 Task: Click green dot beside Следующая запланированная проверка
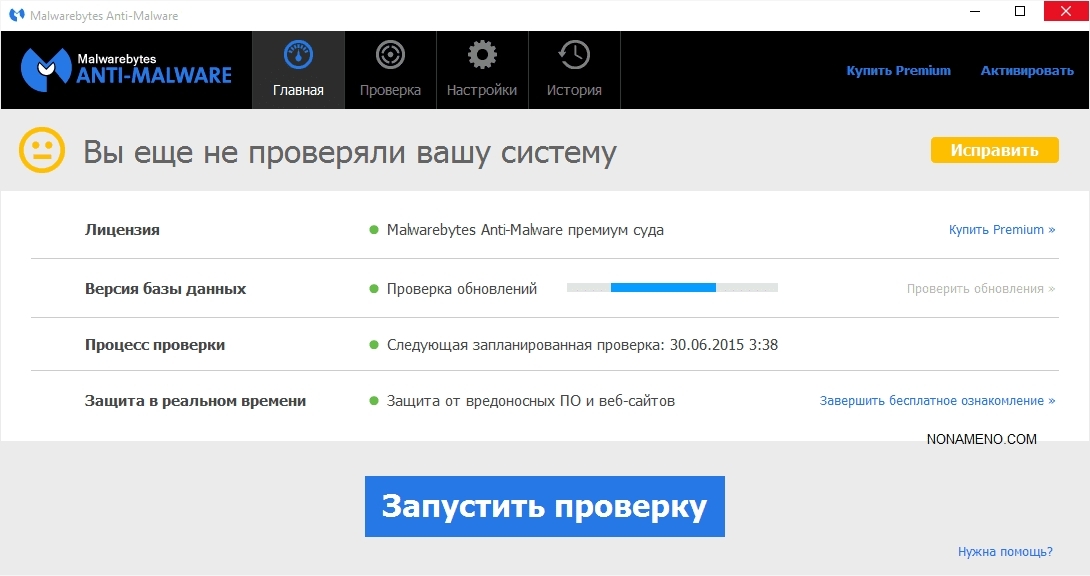click(x=374, y=345)
